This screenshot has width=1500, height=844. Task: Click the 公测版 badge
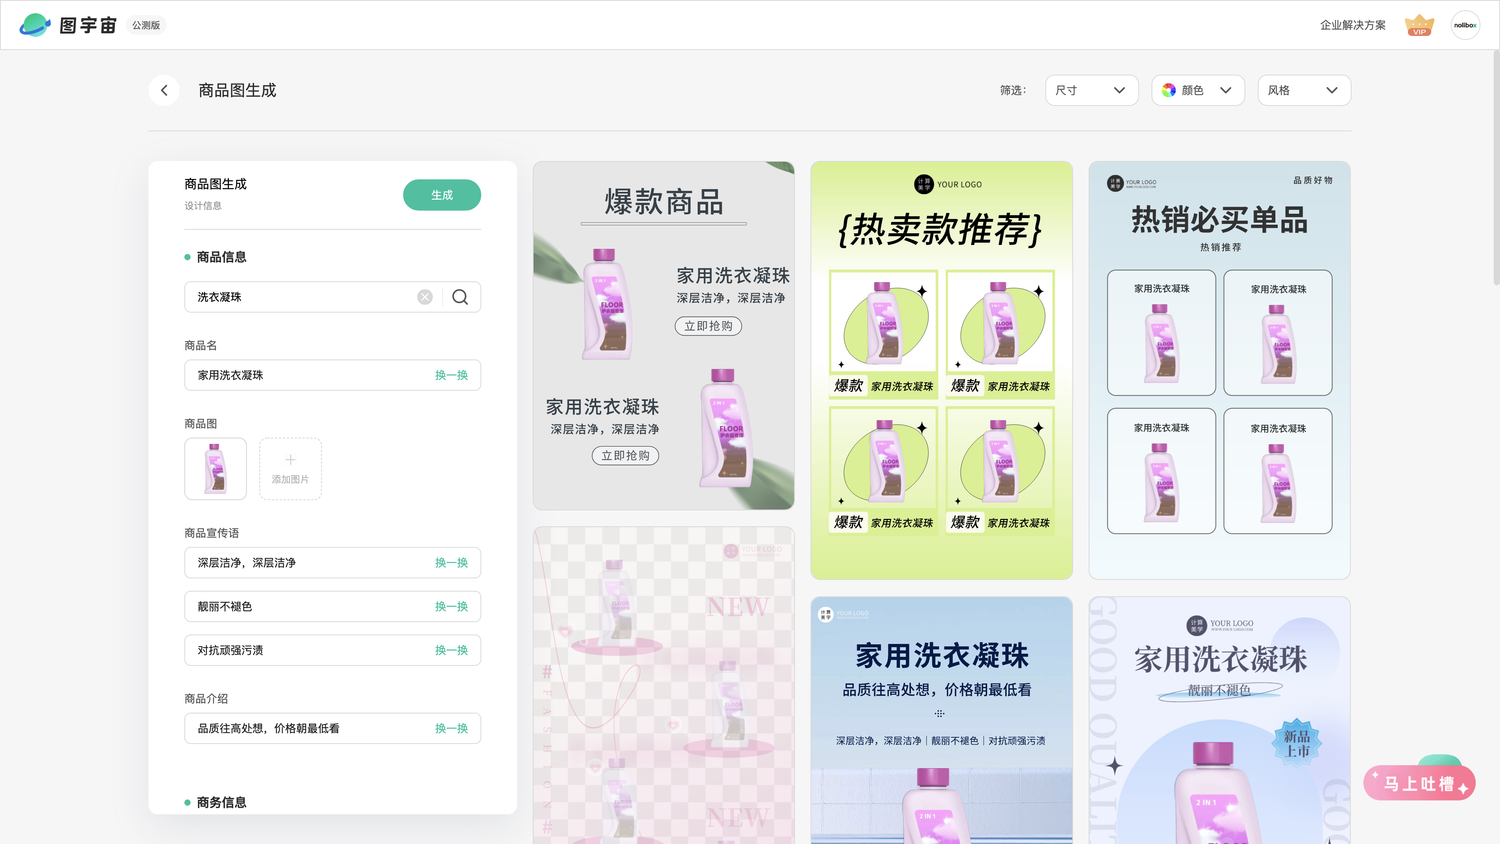coord(146,25)
